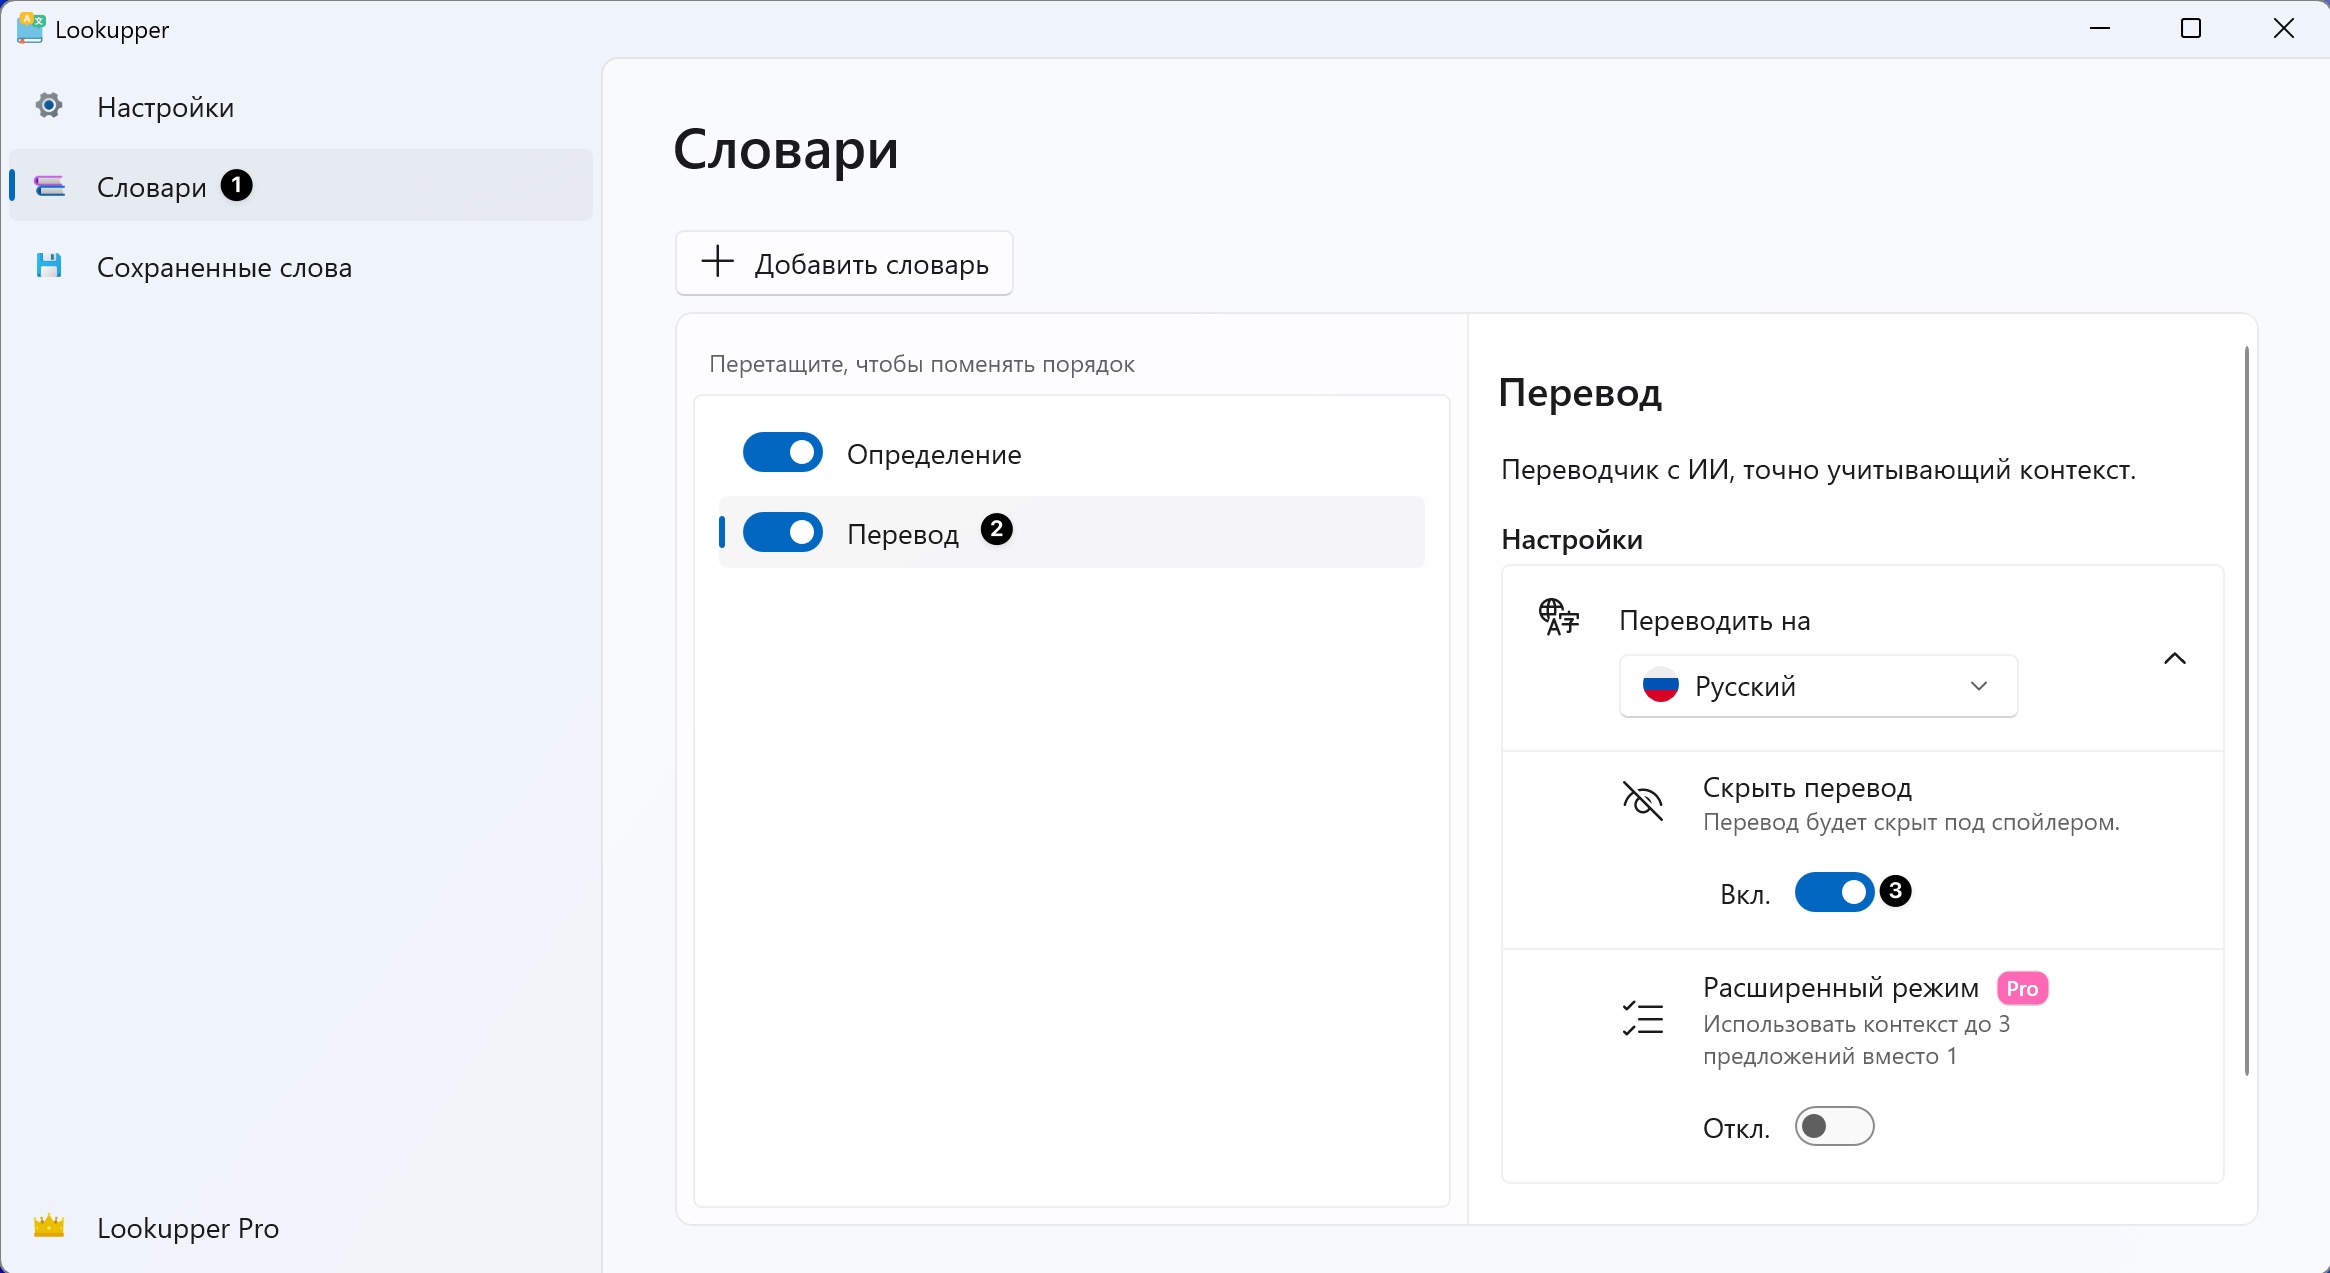The height and width of the screenshot is (1273, 2330).
Task: Open Lookupper Pro upgrade page
Action: coord(188,1228)
